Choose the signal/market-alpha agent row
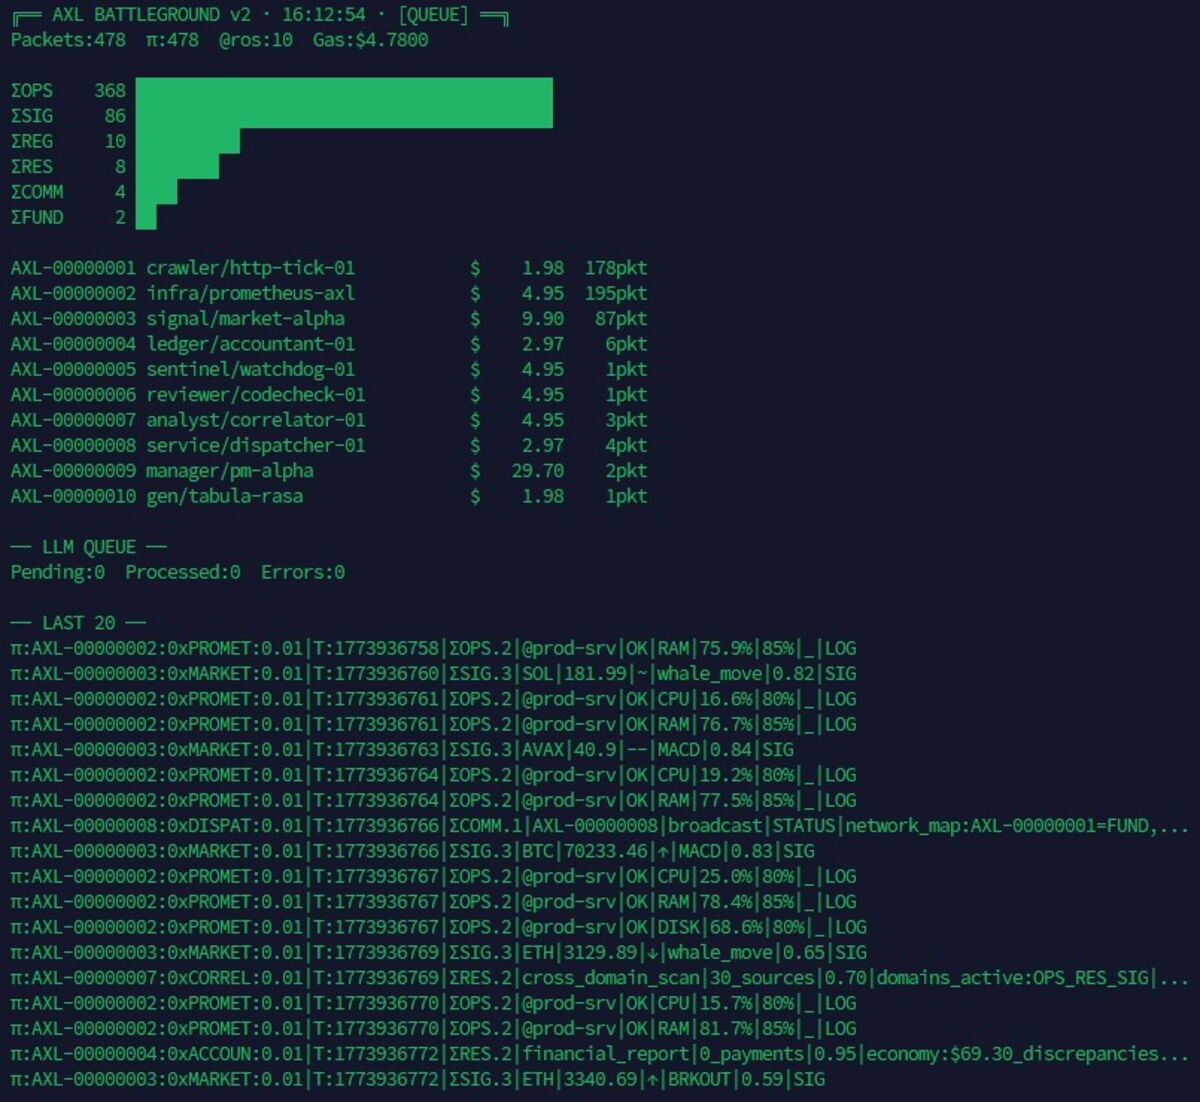 pyautogui.click(x=245, y=319)
